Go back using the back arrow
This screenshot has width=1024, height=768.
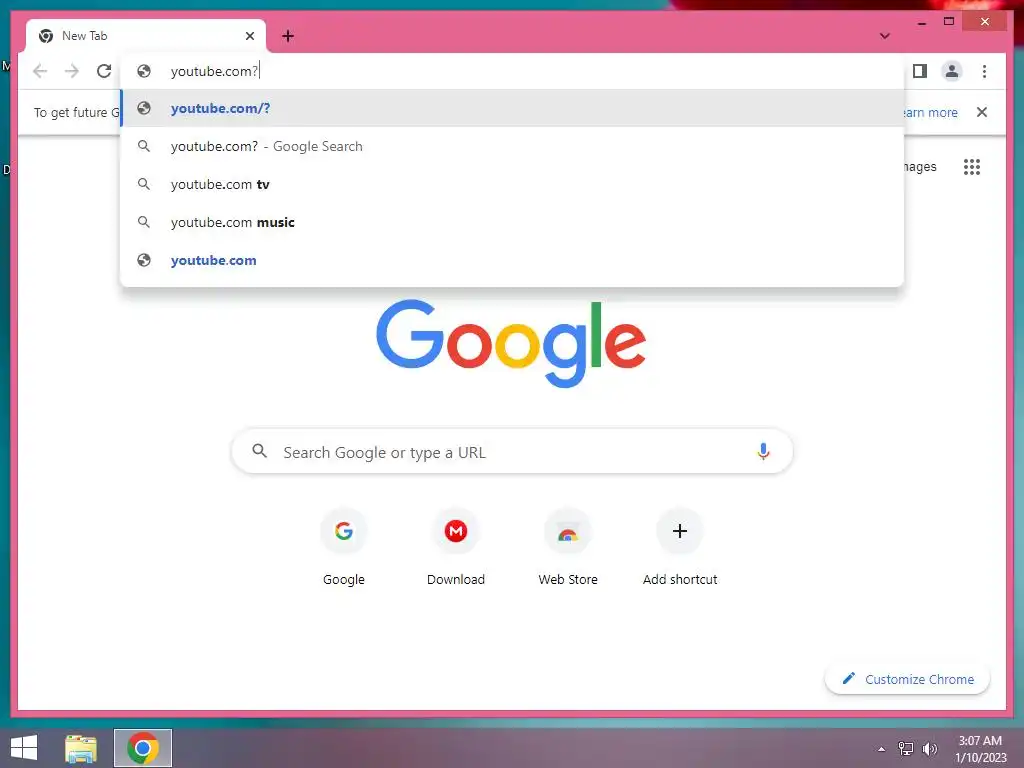[40, 71]
